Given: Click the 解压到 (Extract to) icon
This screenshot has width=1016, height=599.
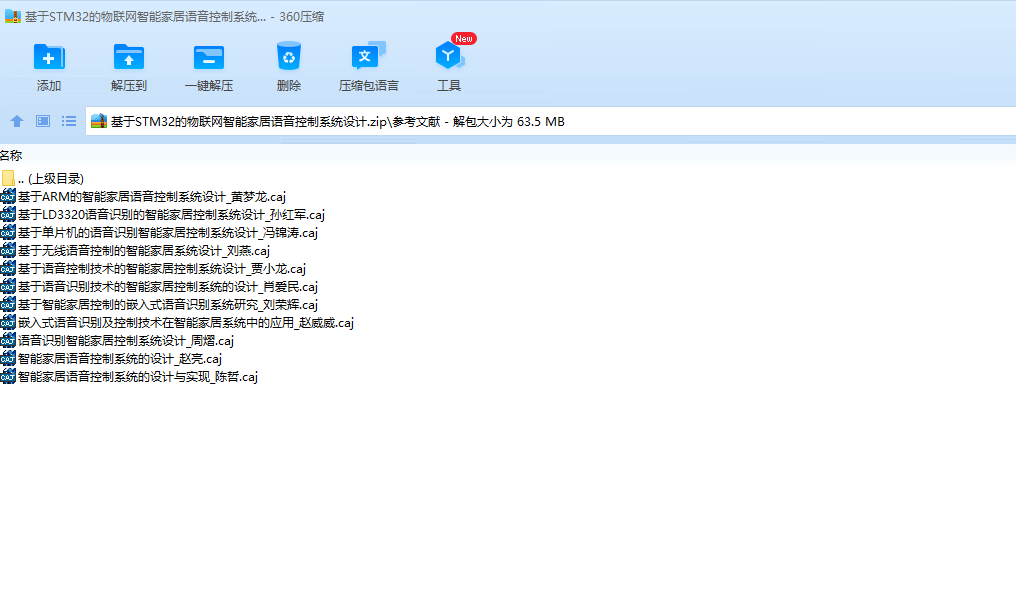Looking at the screenshot, I should click(x=128, y=57).
